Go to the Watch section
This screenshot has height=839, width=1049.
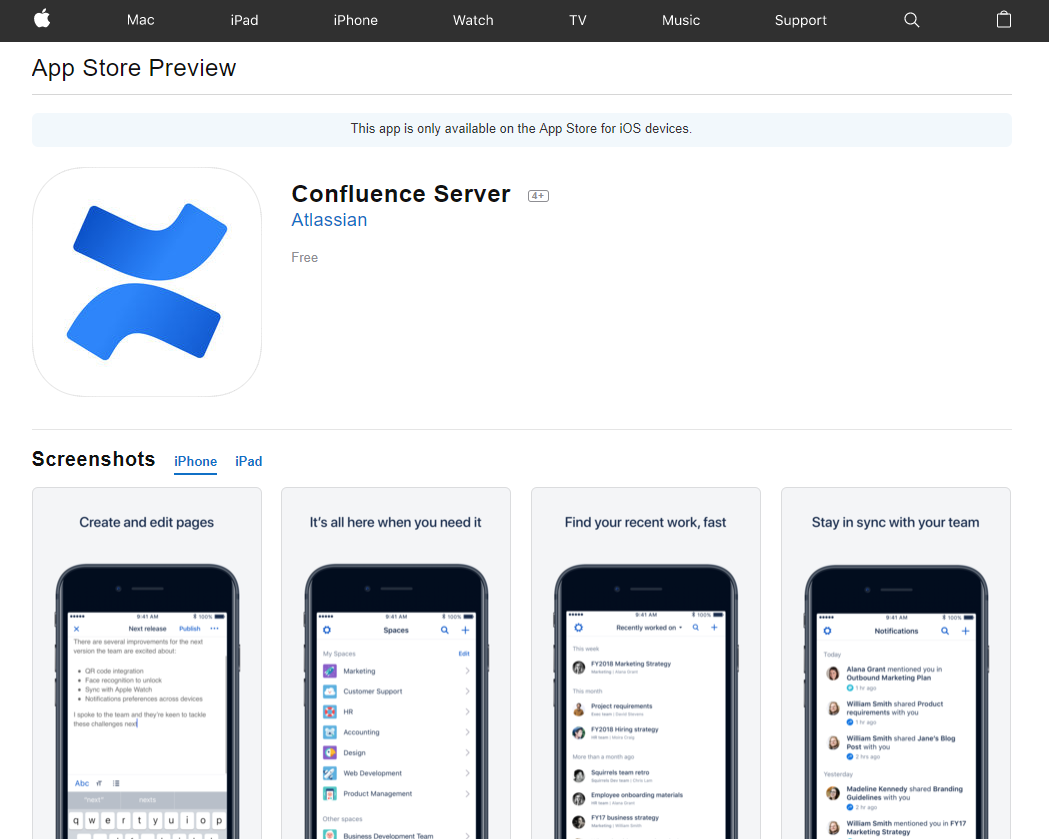[x=473, y=20]
